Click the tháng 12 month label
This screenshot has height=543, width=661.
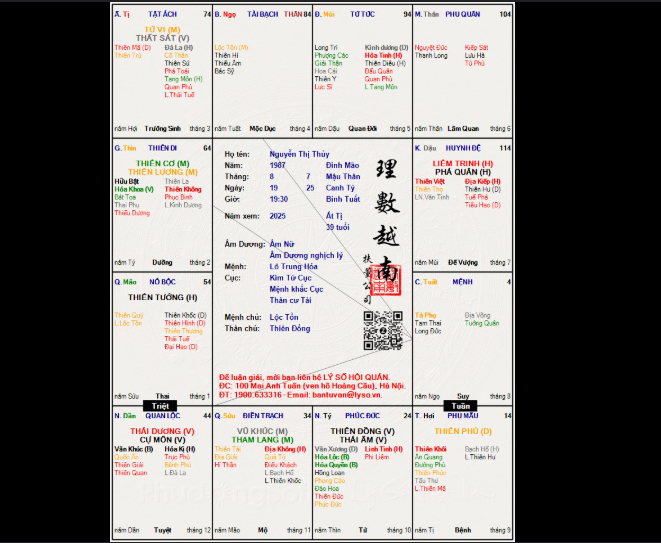click(199, 530)
